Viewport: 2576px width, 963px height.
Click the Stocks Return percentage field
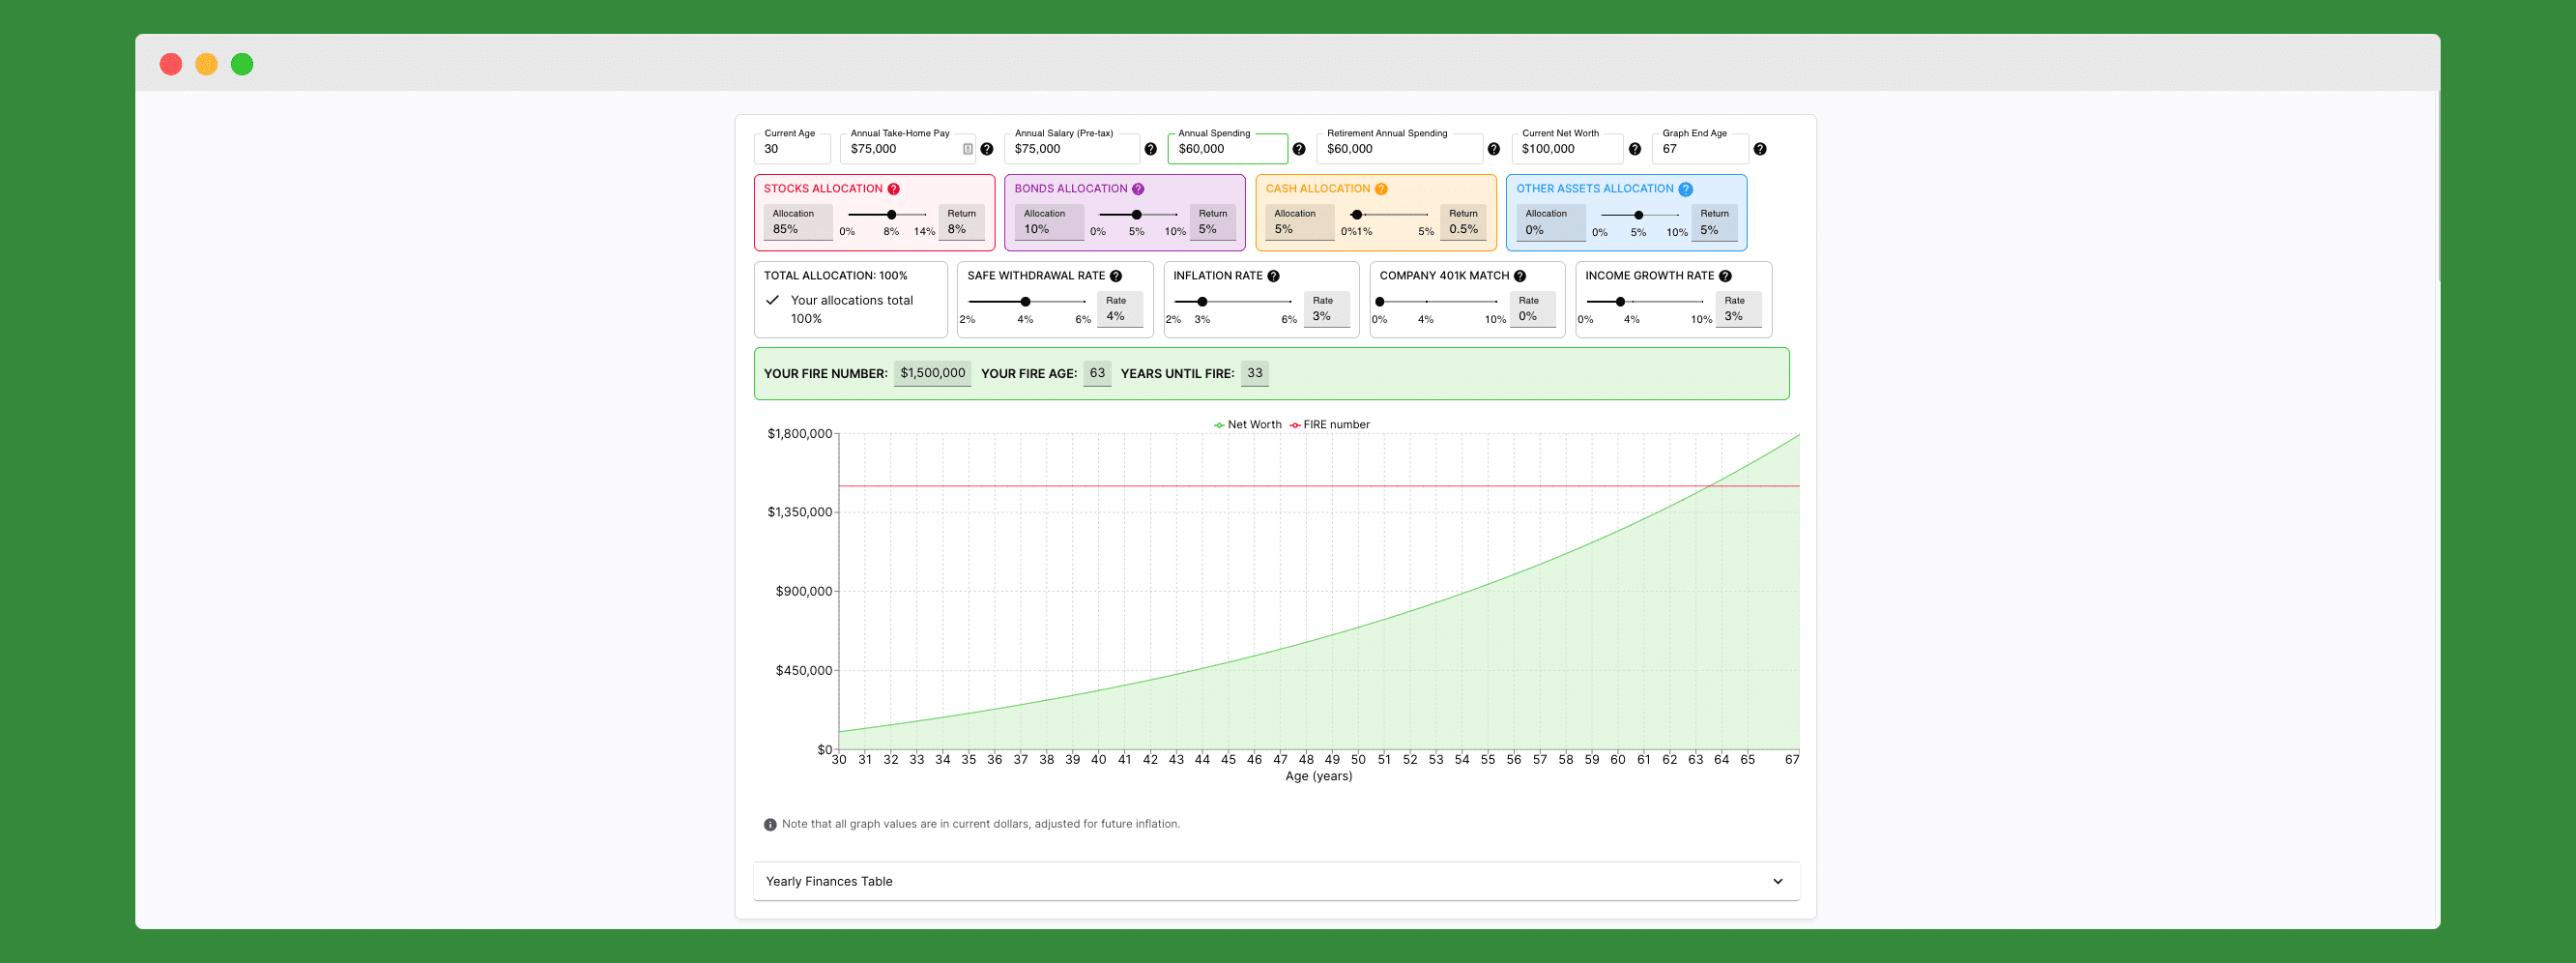[961, 229]
